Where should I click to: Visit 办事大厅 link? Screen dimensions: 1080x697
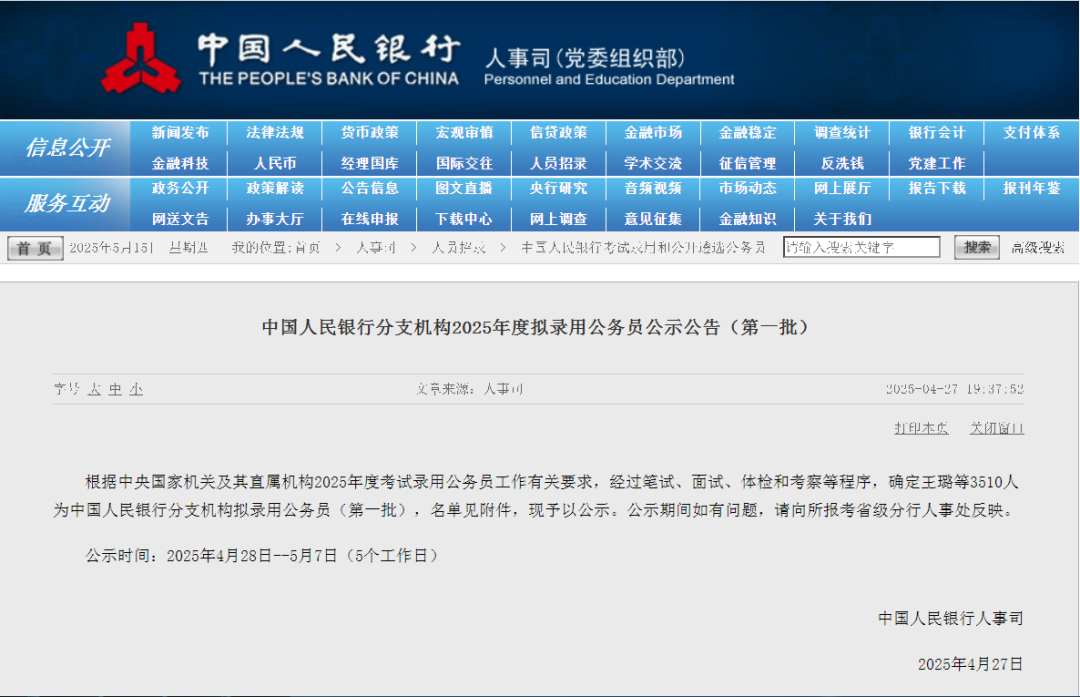pyautogui.click(x=275, y=219)
